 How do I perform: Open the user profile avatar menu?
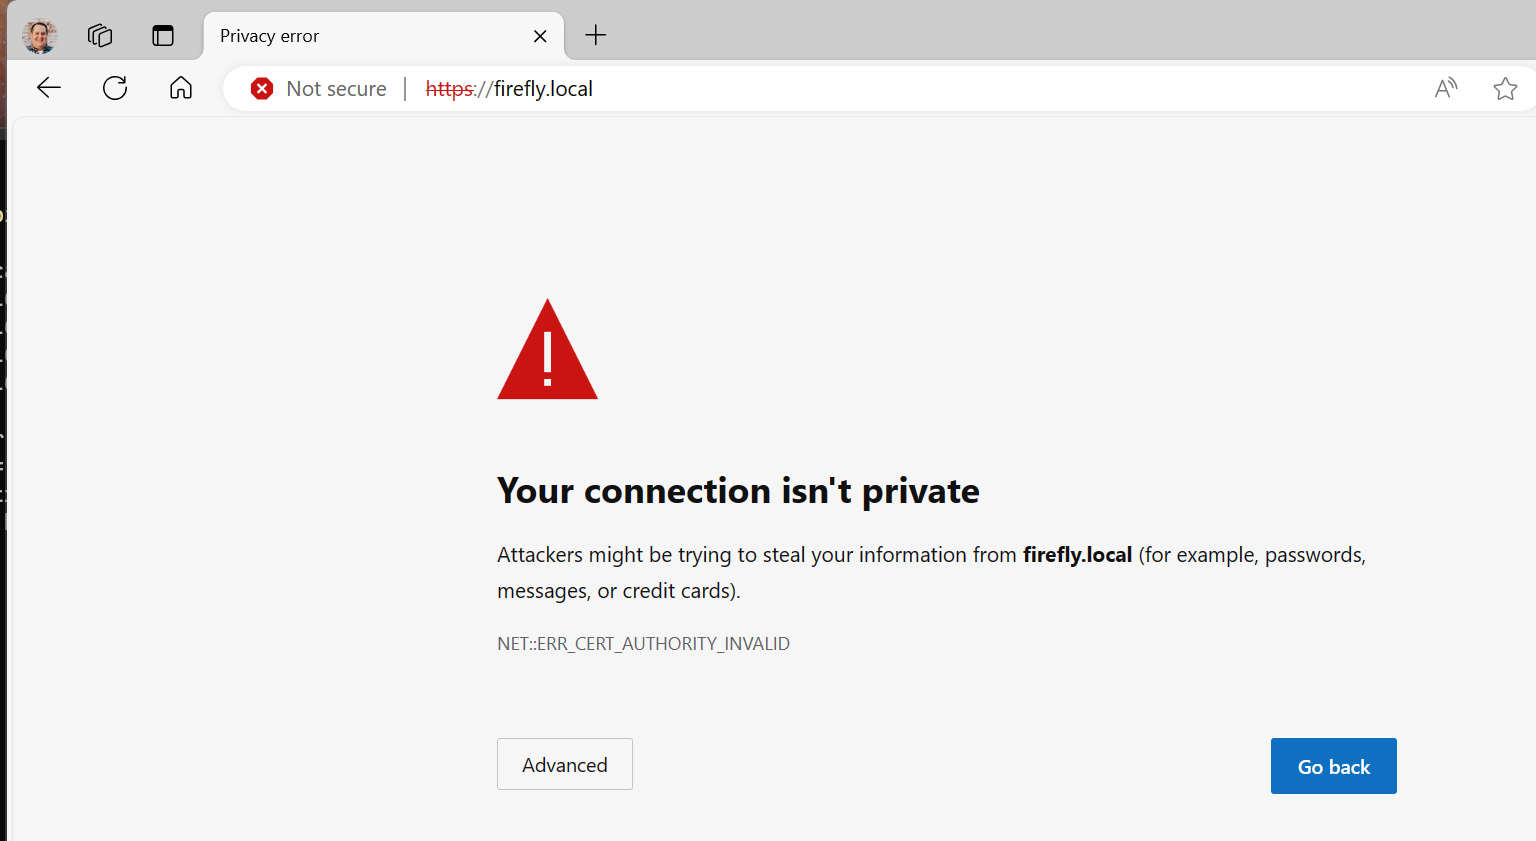(x=40, y=36)
